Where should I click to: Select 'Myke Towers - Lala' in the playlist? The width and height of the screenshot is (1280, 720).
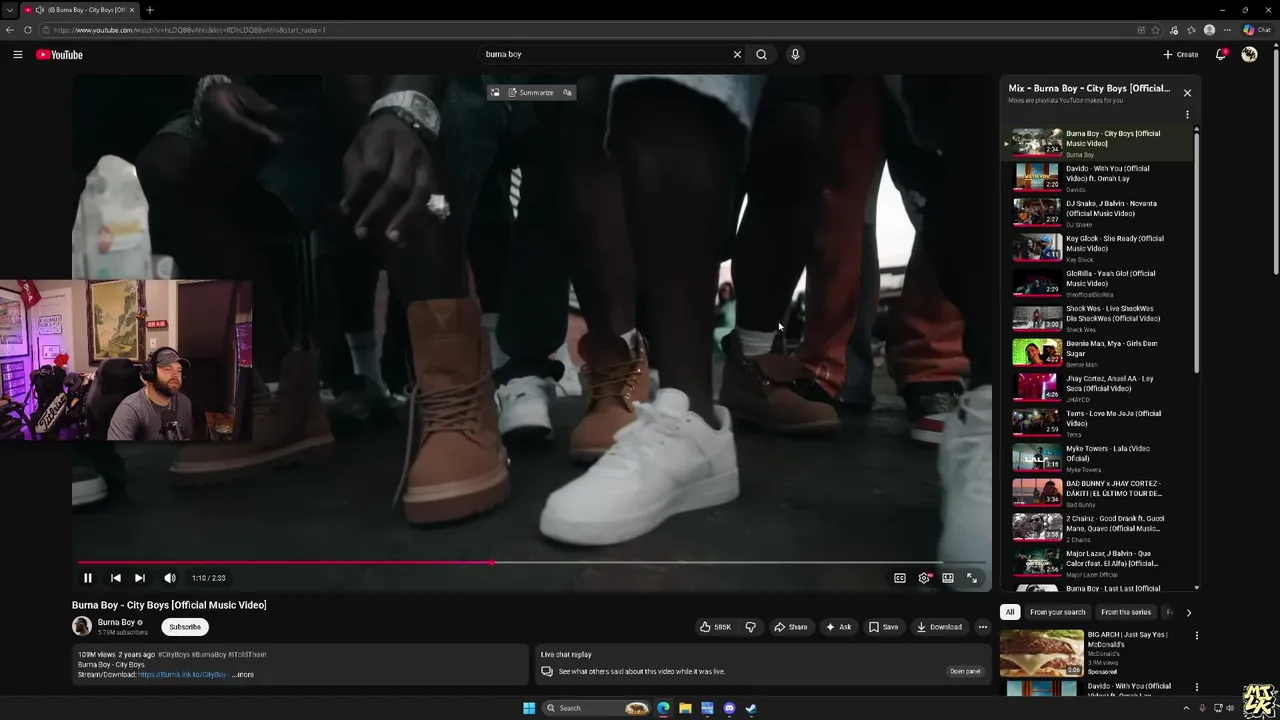coord(1097,457)
